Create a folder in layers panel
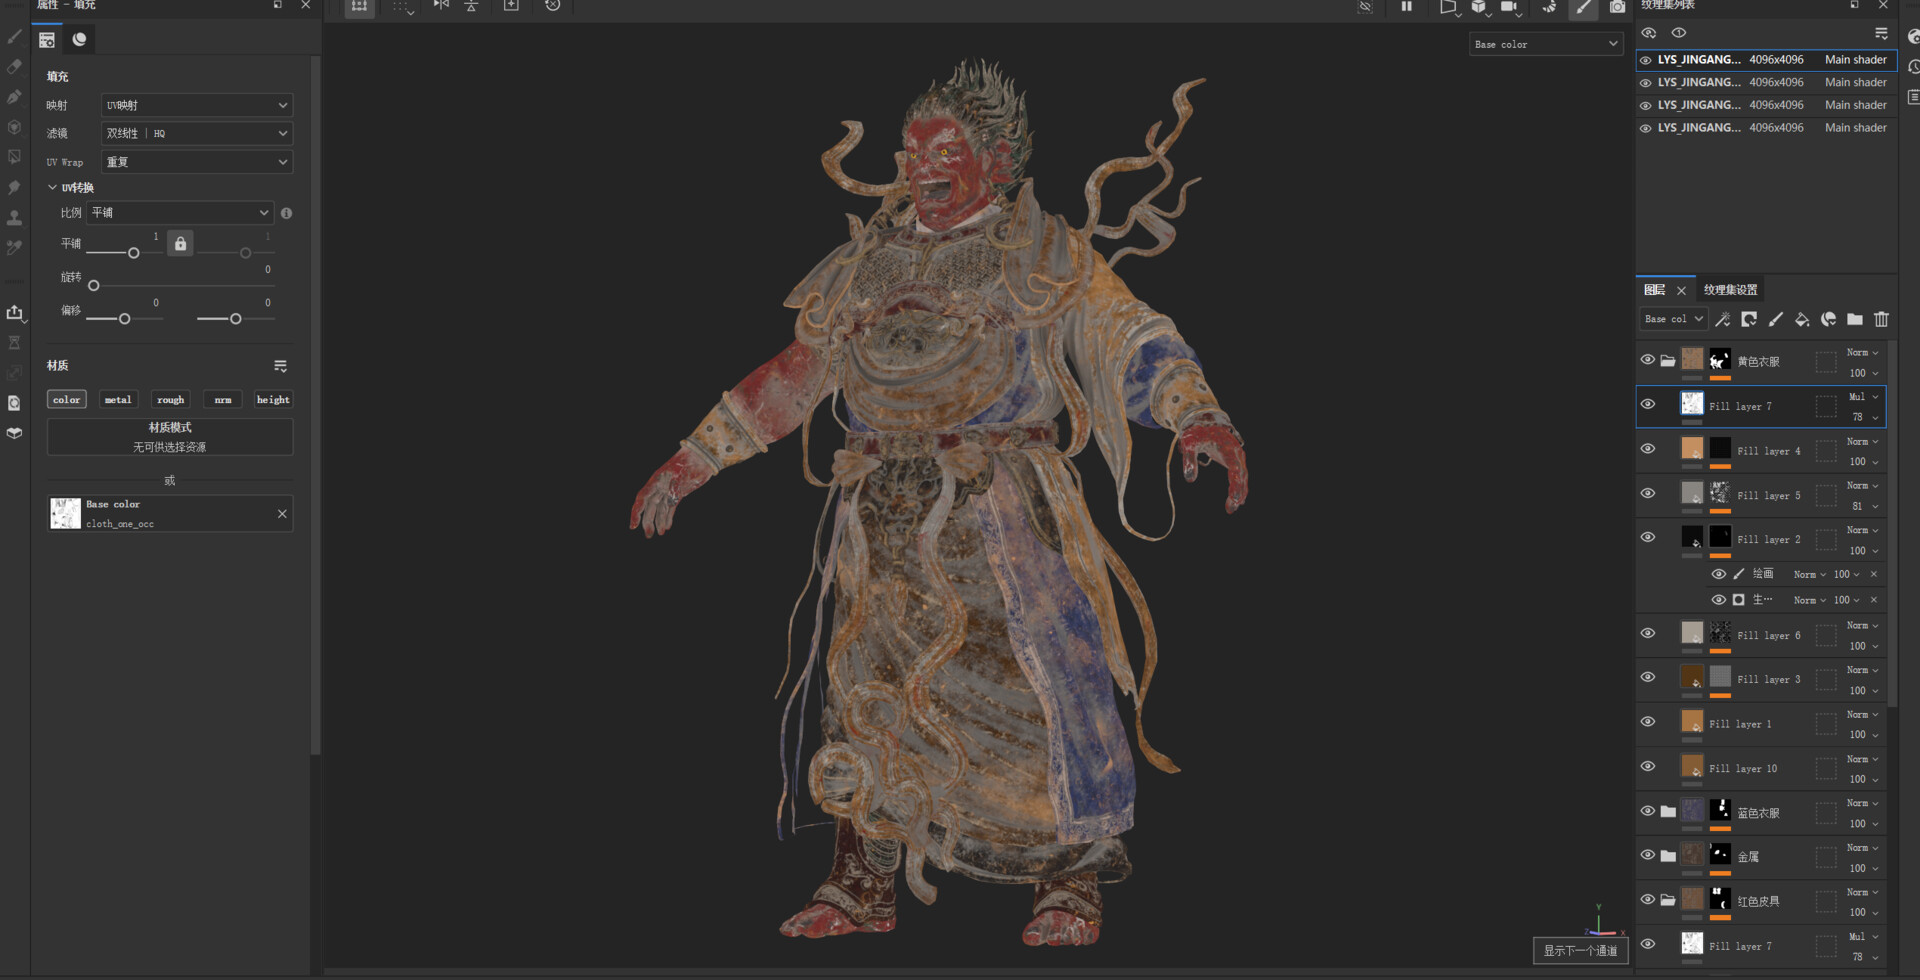 (x=1854, y=319)
